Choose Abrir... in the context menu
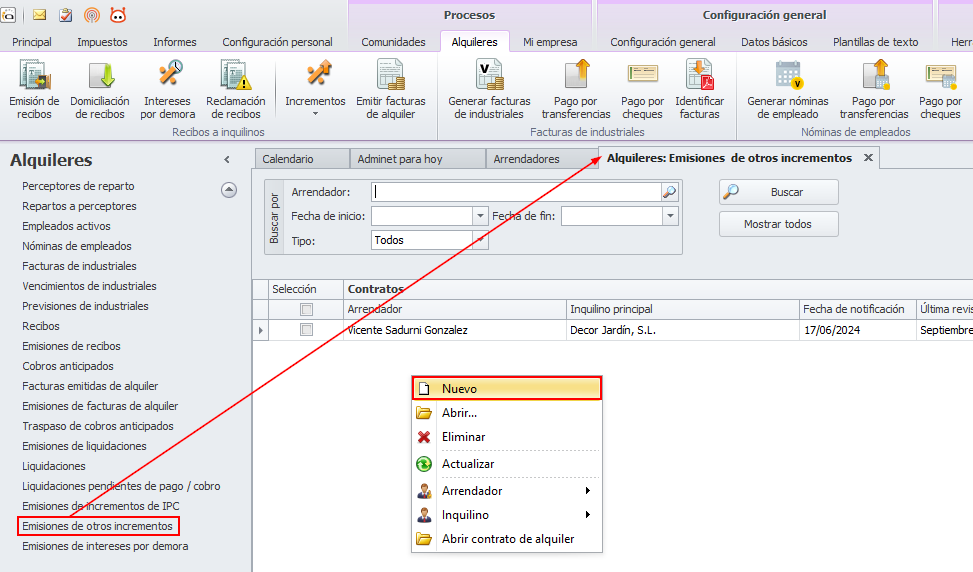Screen dimensions: 973x572 (x=507, y=413)
